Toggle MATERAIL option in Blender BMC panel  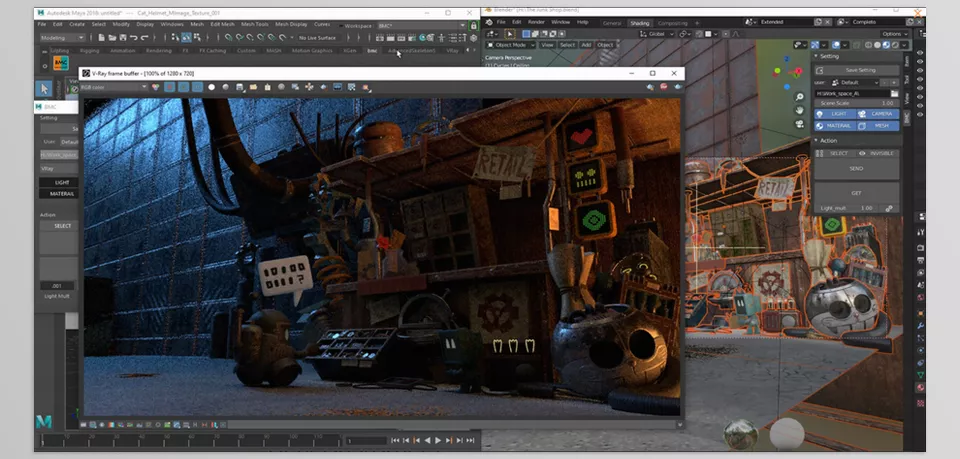tap(834, 125)
